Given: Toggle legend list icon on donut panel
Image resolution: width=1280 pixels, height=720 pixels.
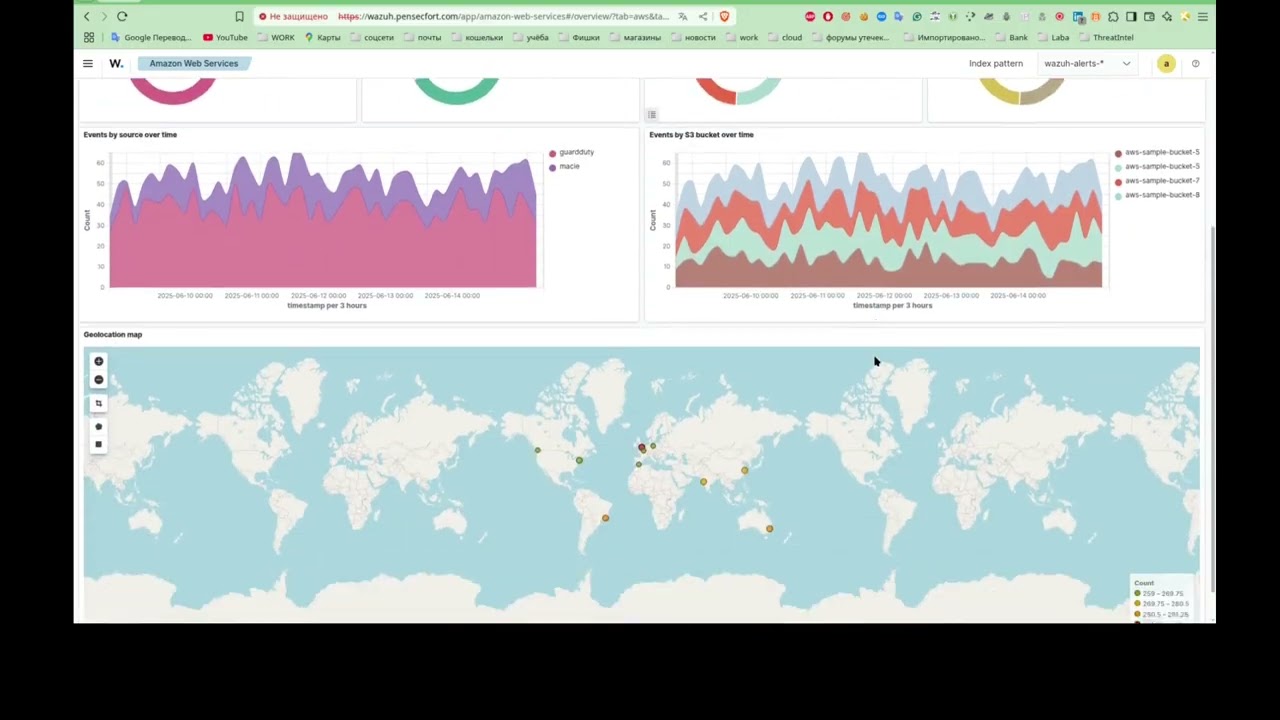Looking at the screenshot, I should click(x=652, y=115).
